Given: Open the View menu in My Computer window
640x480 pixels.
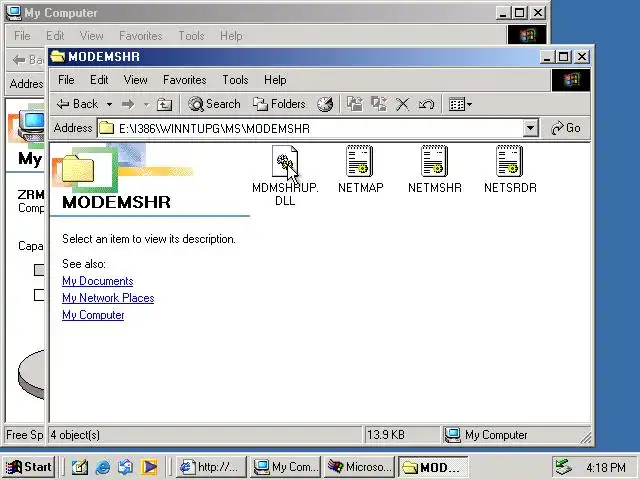Looking at the screenshot, I should pos(91,36).
